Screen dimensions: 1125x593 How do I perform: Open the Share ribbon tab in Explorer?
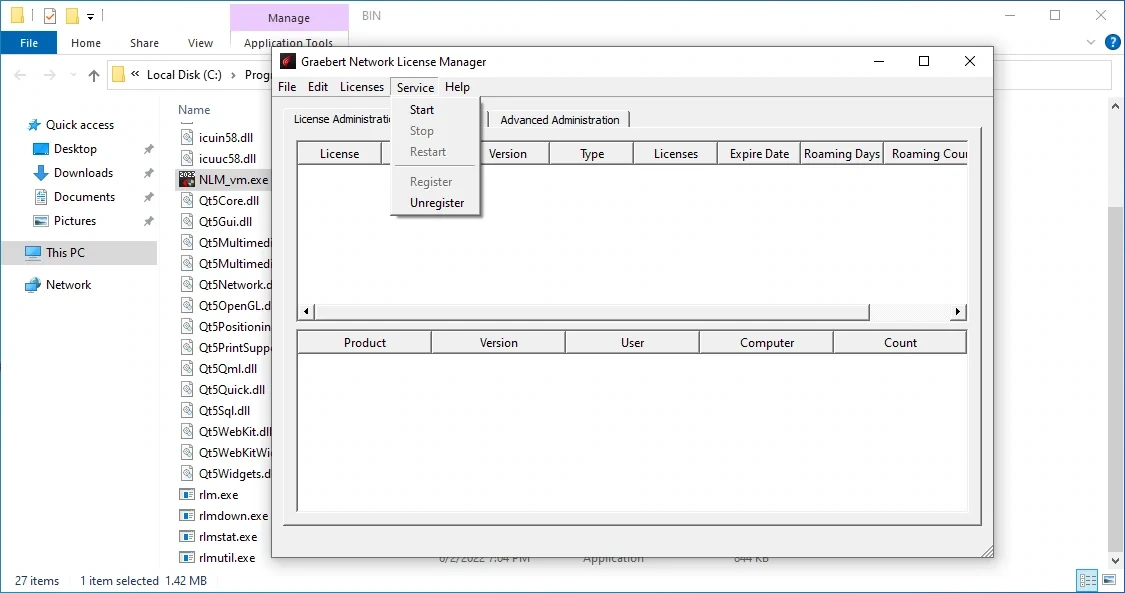point(144,43)
